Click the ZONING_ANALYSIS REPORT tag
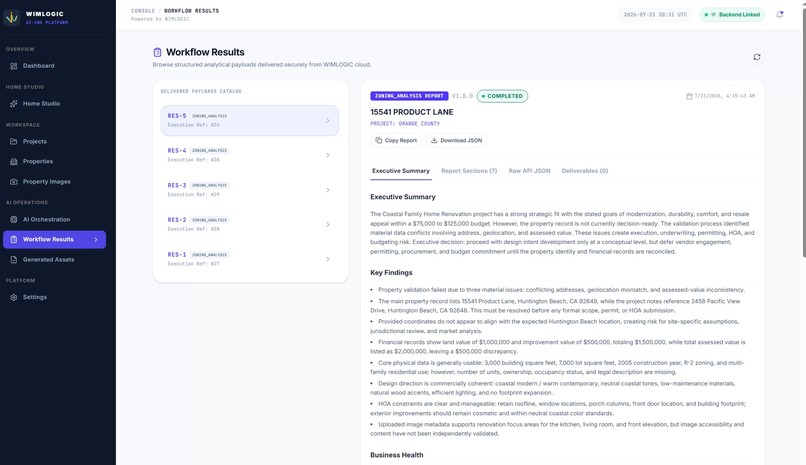 pos(409,96)
